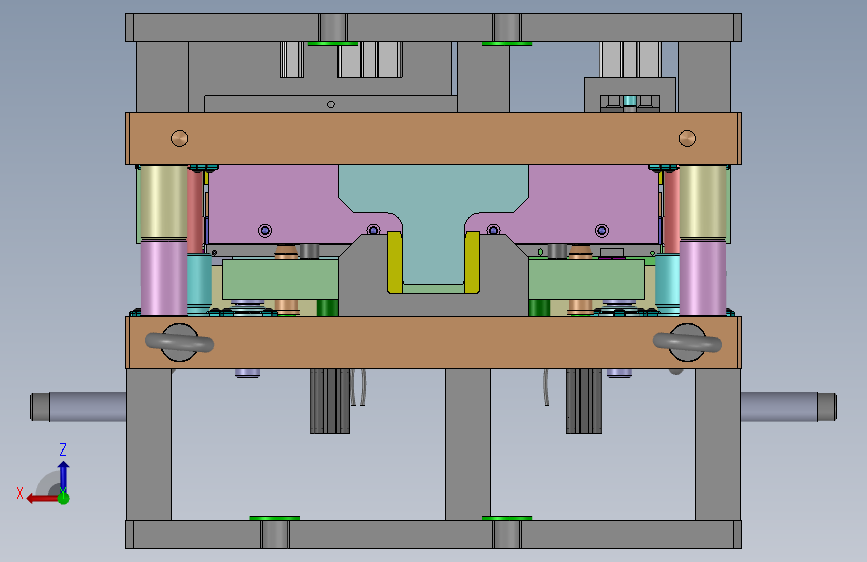Select the gray cavity block under the core
The width and height of the screenshot is (867, 562).
pyautogui.click(x=433, y=304)
